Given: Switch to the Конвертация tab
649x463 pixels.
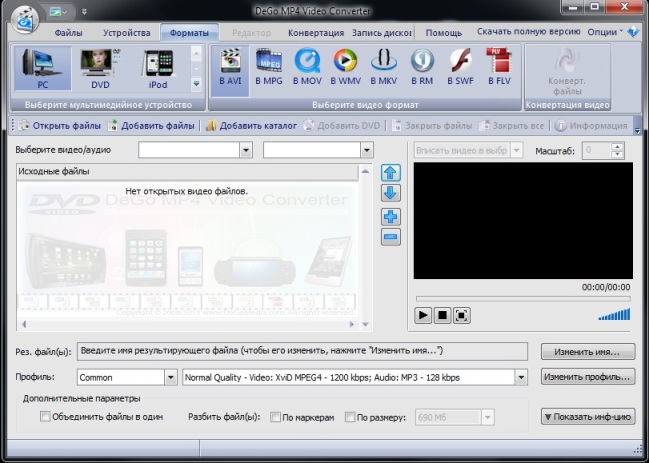Looking at the screenshot, I should (316, 33).
